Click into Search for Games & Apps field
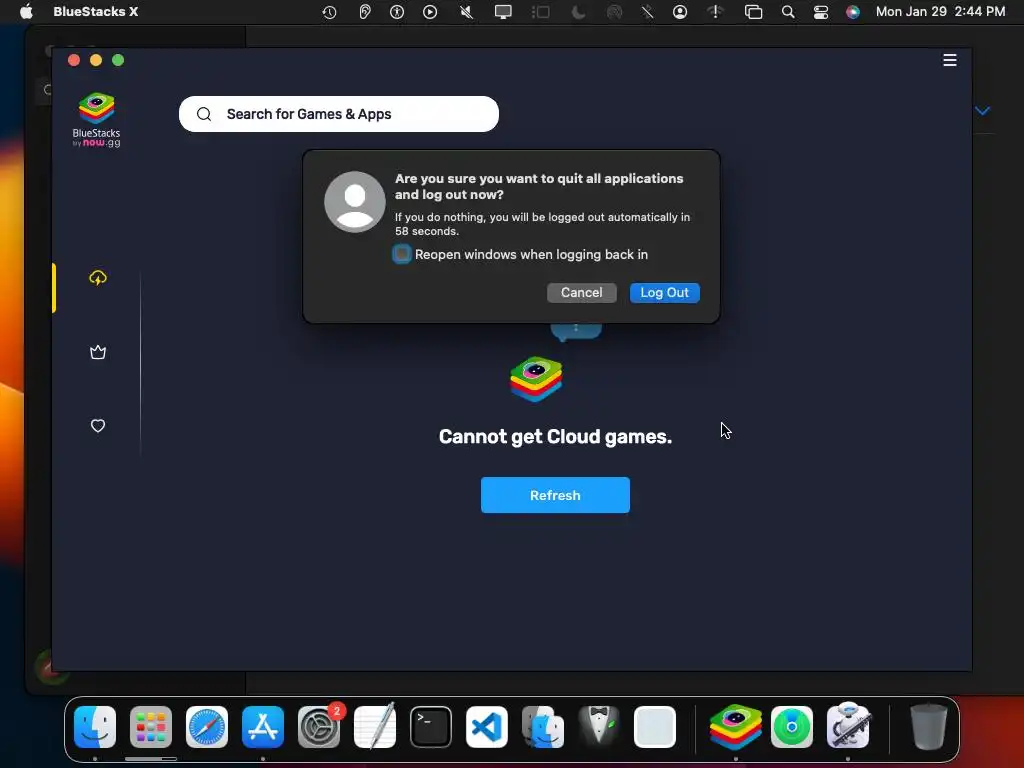This screenshot has width=1024, height=768. 339,114
